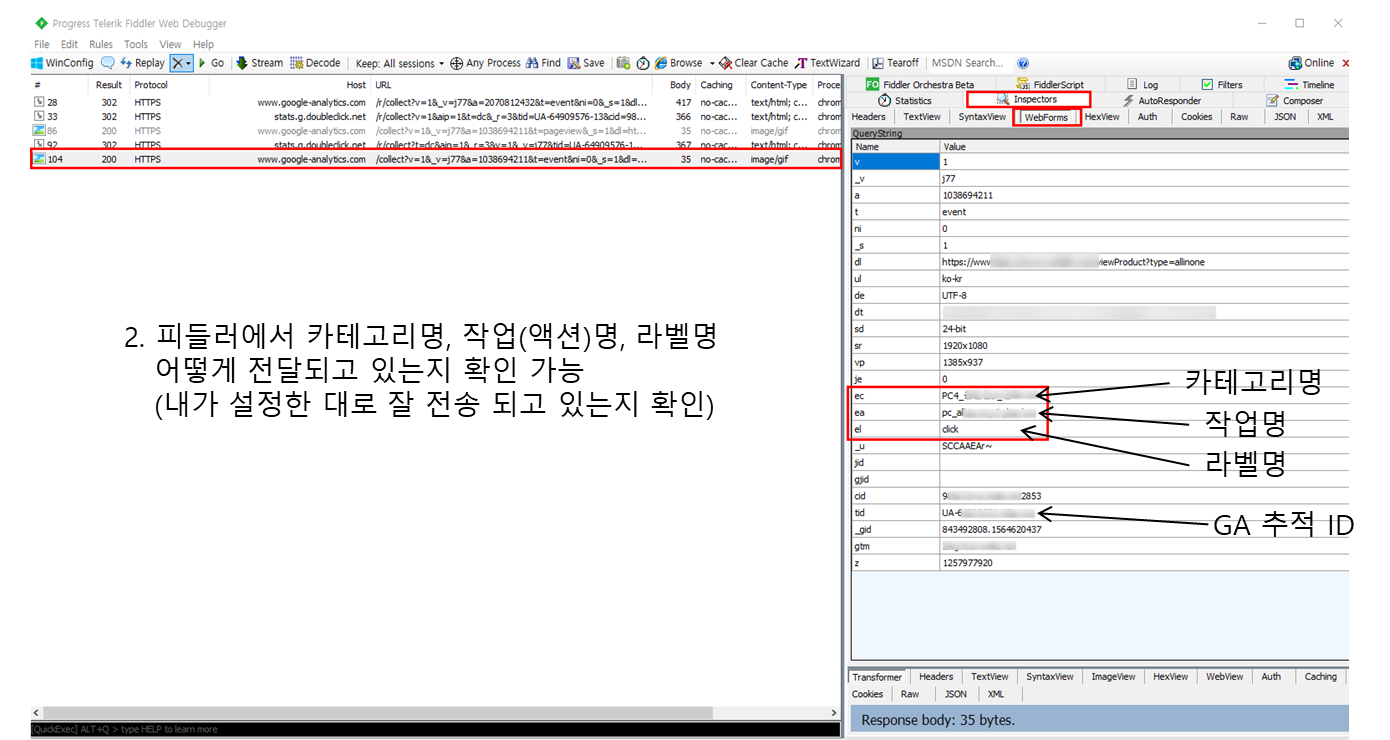
Task: Sort sessions by the Host column header
Action: [x=355, y=86]
